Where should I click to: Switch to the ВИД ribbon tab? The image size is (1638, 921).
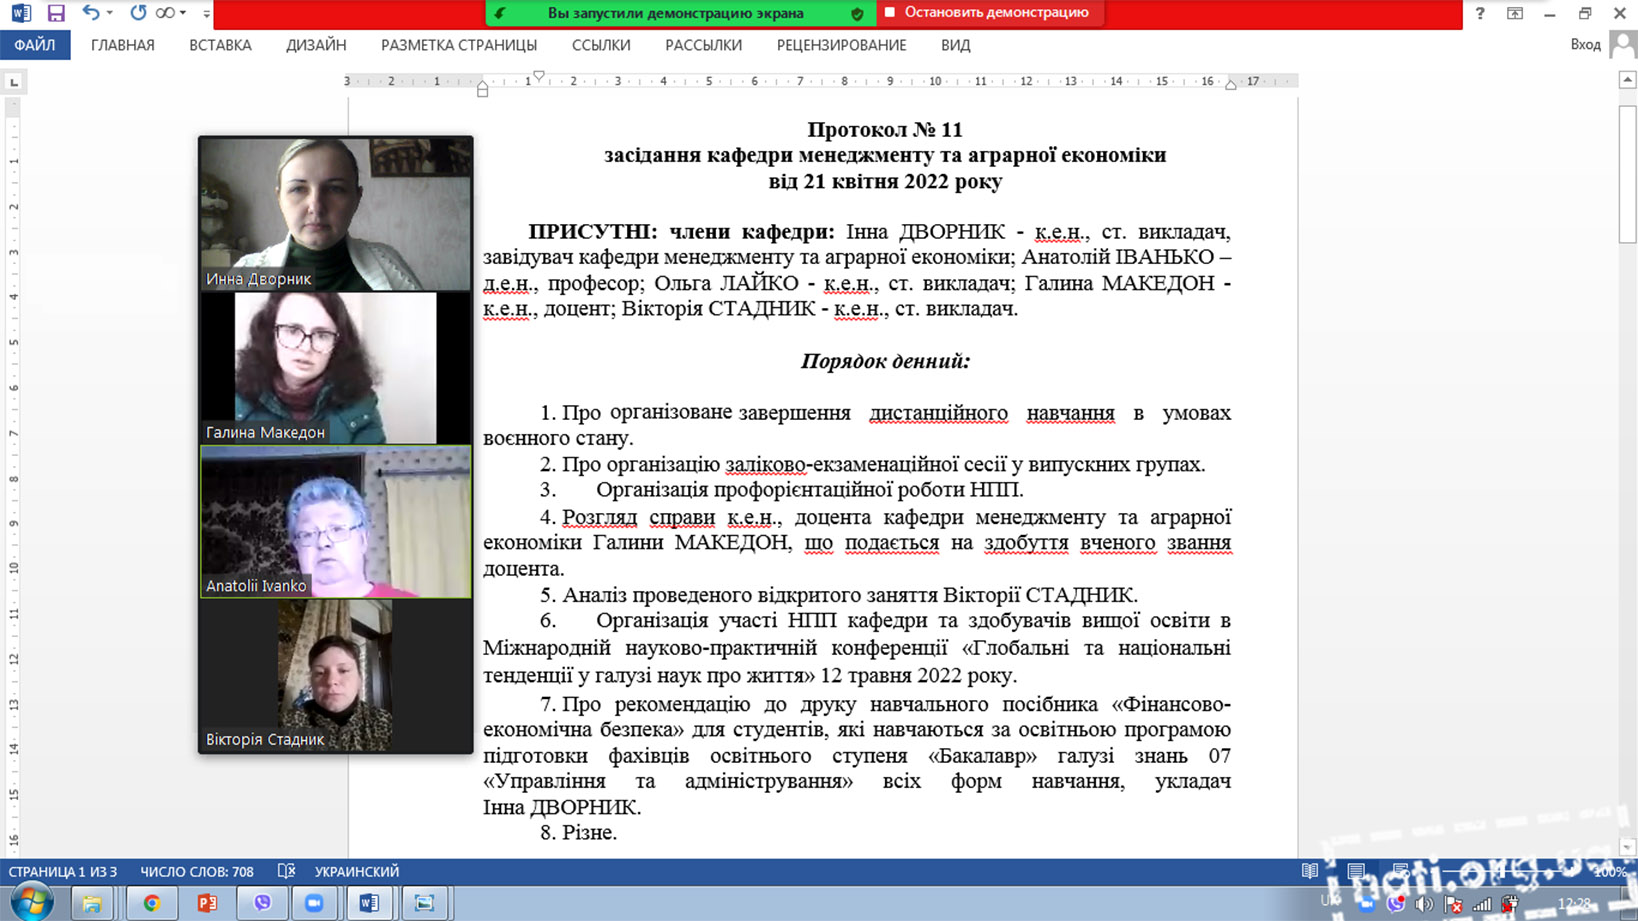pos(955,45)
